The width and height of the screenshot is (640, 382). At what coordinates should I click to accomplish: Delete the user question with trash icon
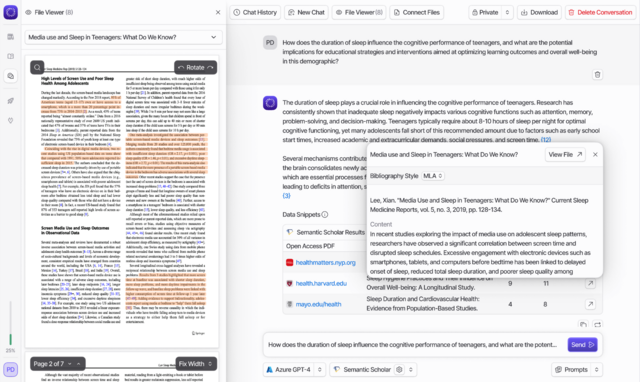597,75
